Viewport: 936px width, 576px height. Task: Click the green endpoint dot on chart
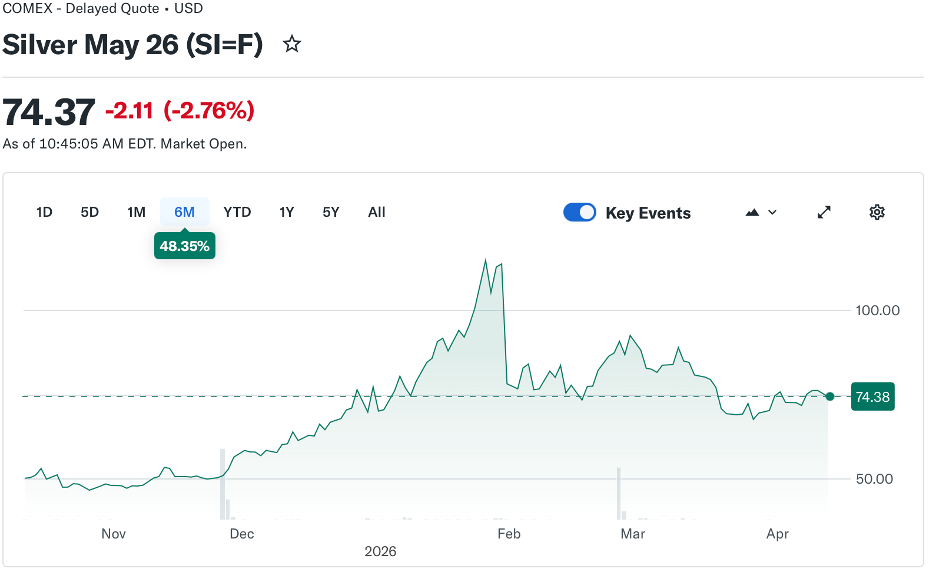click(x=829, y=397)
